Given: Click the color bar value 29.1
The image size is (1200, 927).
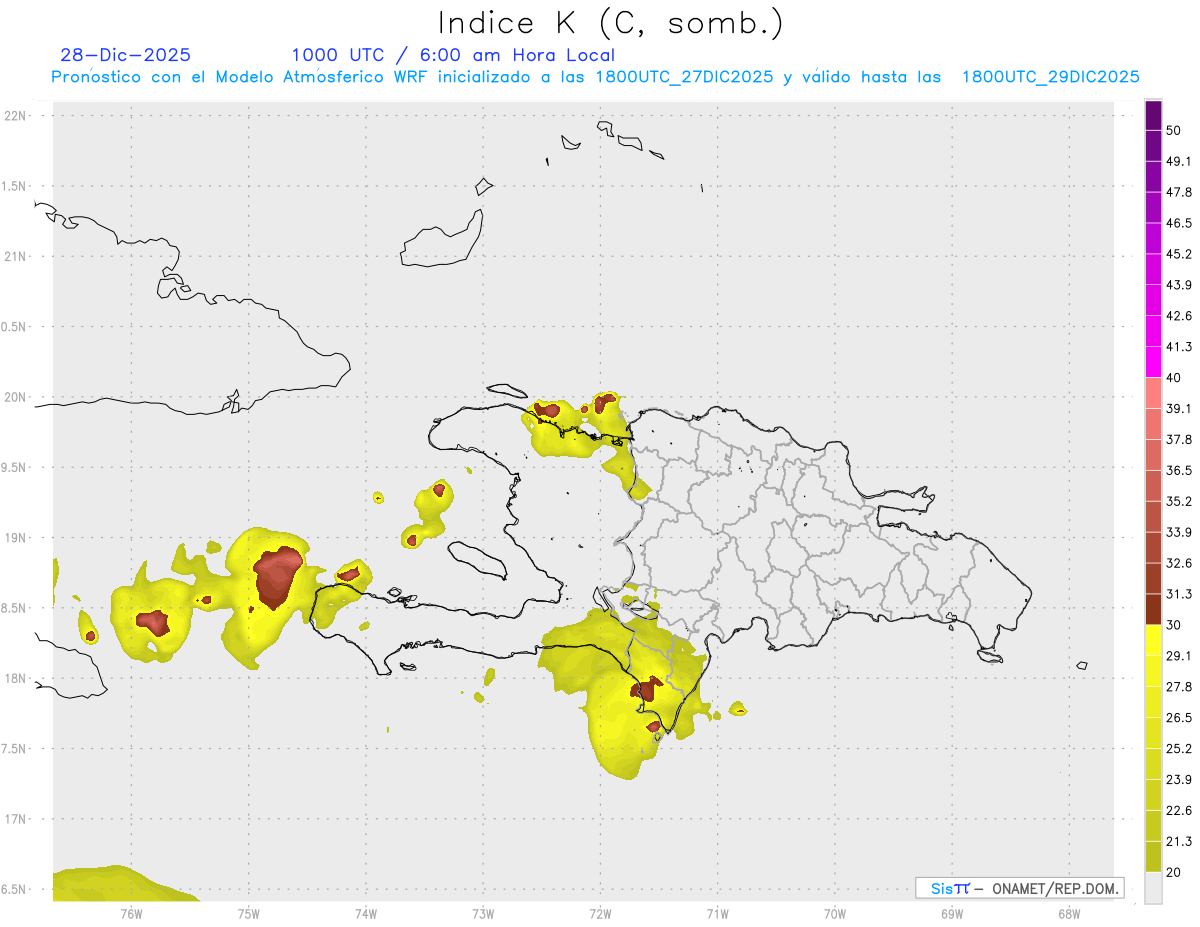Looking at the screenshot, I should (1179, 656).
